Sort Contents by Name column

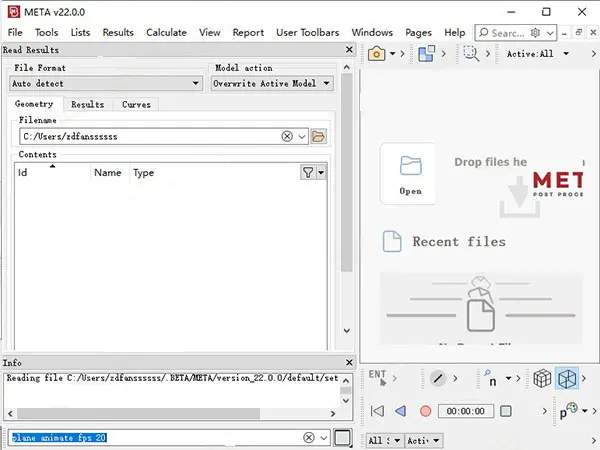coord(110,173)
